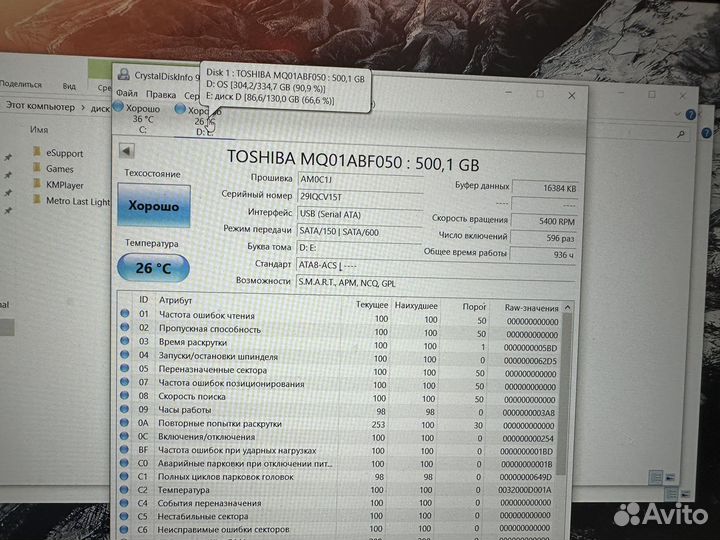Click status circle for Температура row
The width and height of the screenshot is (720, 540).
click(125, 490)
